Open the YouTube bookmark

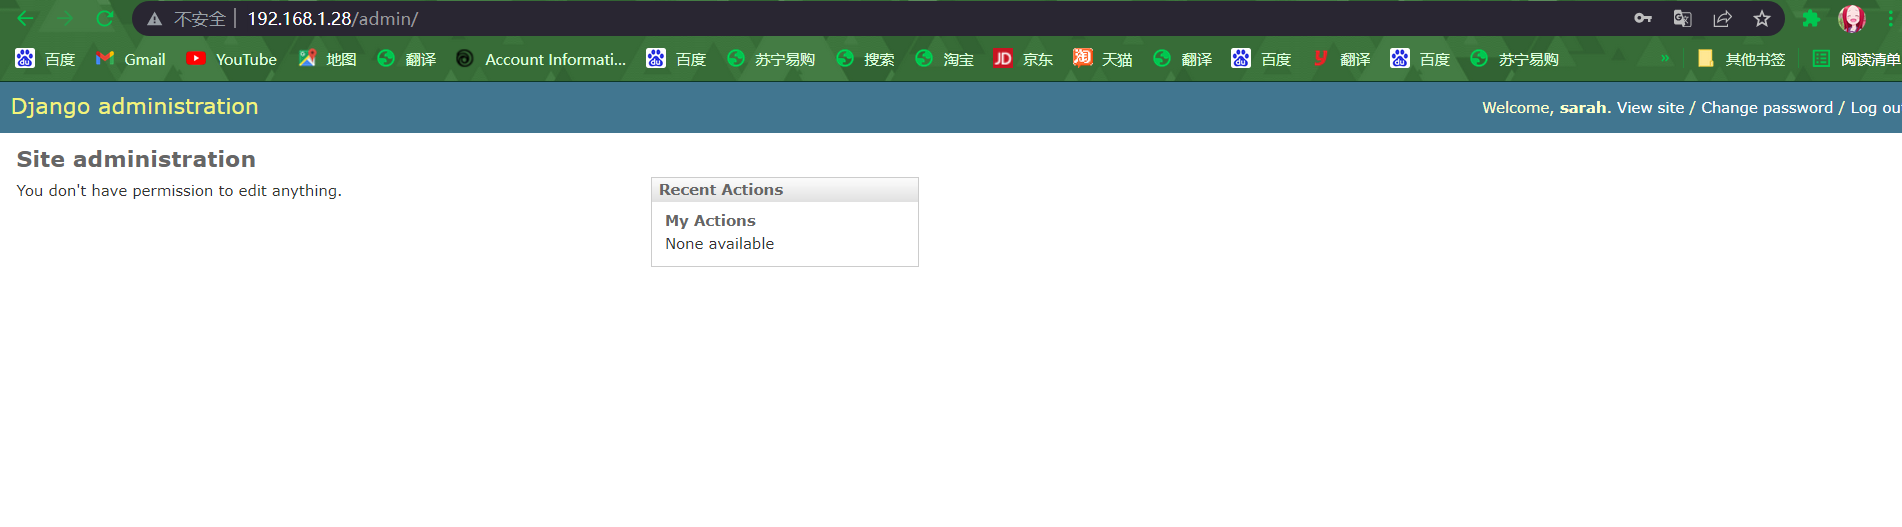tap(232, 59)
